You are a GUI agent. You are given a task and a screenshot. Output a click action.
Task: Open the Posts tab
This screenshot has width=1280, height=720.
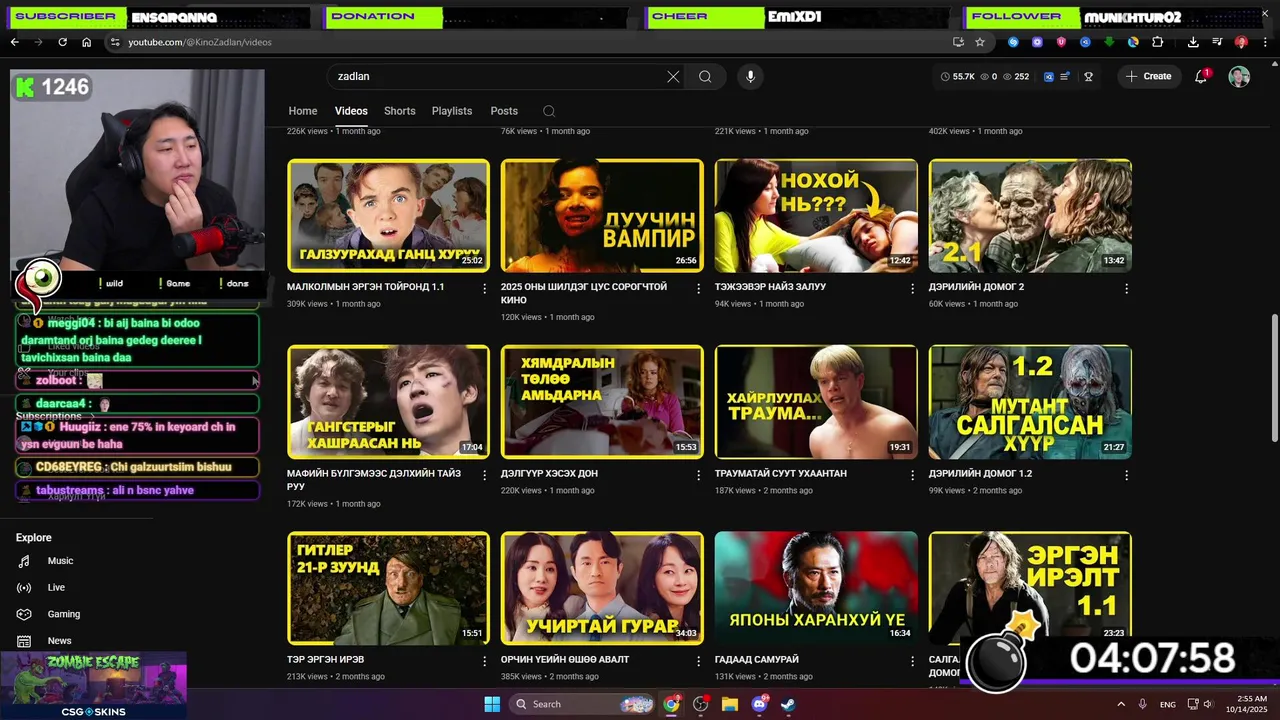click(504, 111)
